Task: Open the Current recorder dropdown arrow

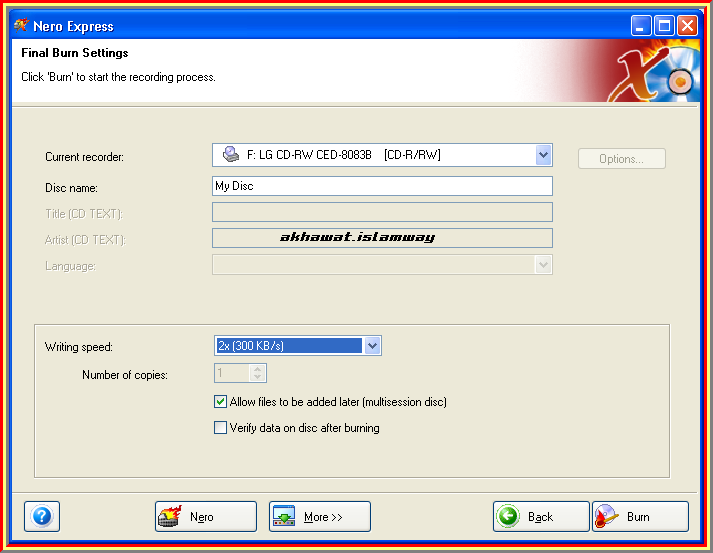Action: click(x=543, y=155)
